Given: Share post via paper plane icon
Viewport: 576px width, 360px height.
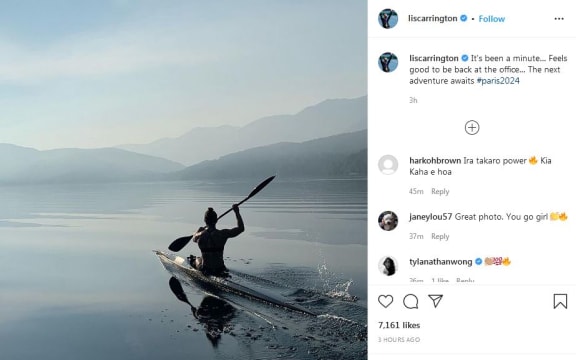Looking at the screenshot, I should tap(435, 301).
